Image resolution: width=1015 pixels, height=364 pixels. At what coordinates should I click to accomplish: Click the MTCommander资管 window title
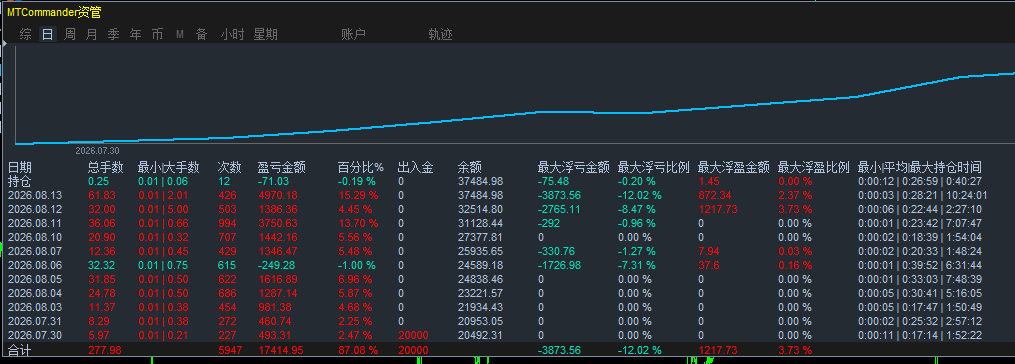[54, 12]
